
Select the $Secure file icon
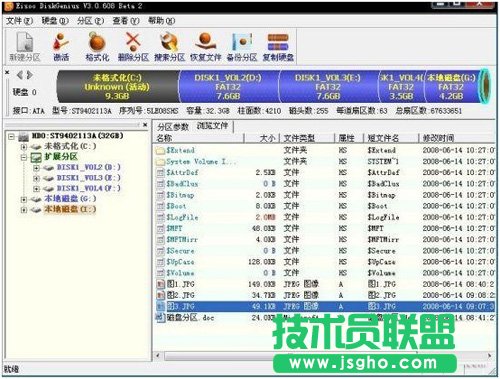pos(161,251)
